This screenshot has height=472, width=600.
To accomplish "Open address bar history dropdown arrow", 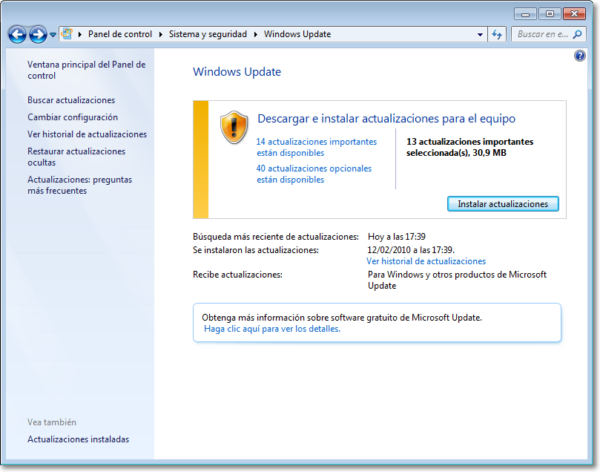I will coord(480,34).
